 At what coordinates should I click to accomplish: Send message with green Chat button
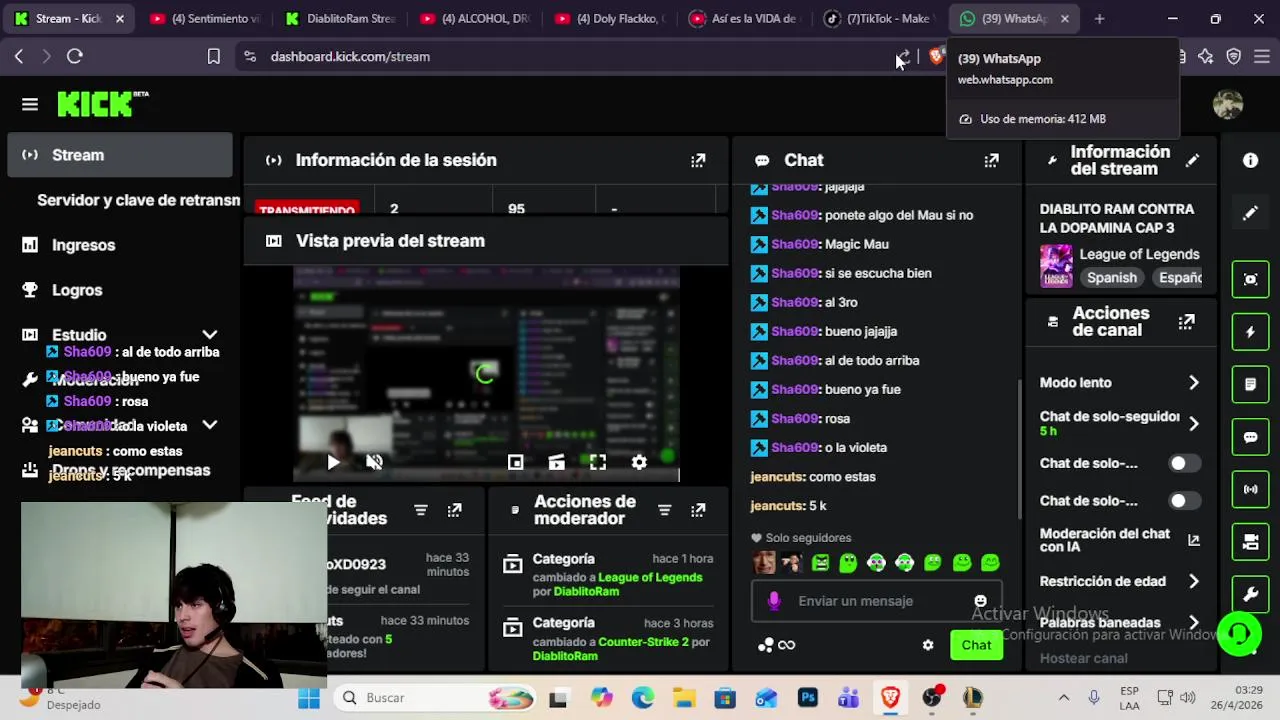tap(976, 645)
